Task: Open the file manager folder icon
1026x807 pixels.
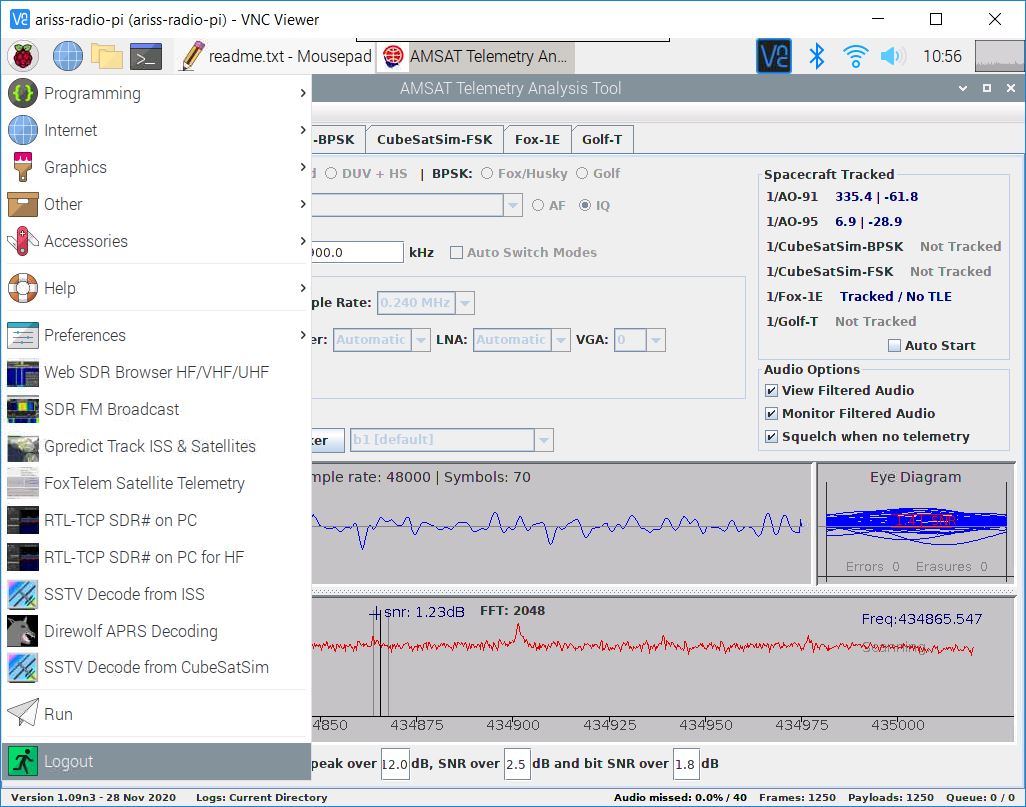Action: (107, 56)
